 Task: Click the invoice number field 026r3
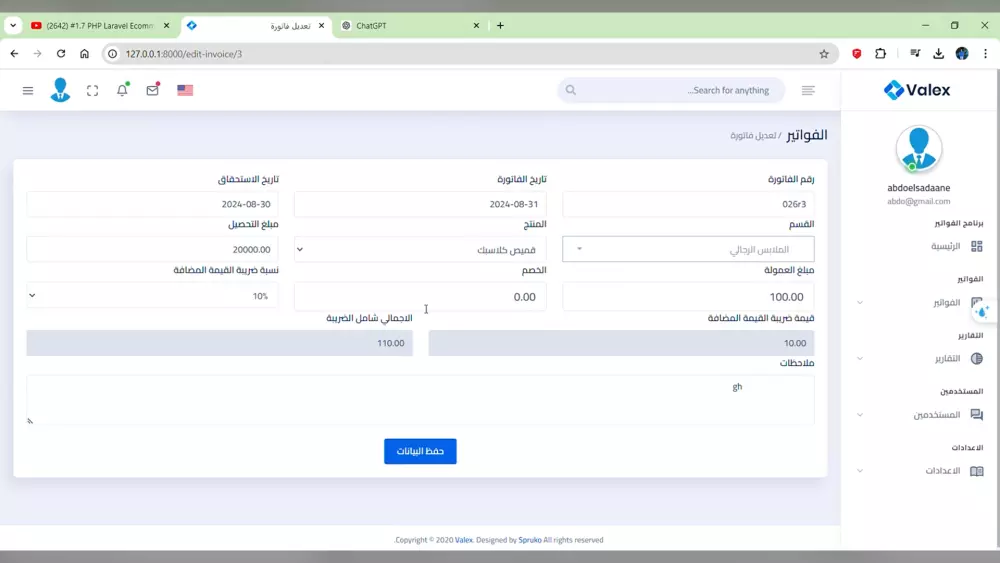tap(688, 204)
